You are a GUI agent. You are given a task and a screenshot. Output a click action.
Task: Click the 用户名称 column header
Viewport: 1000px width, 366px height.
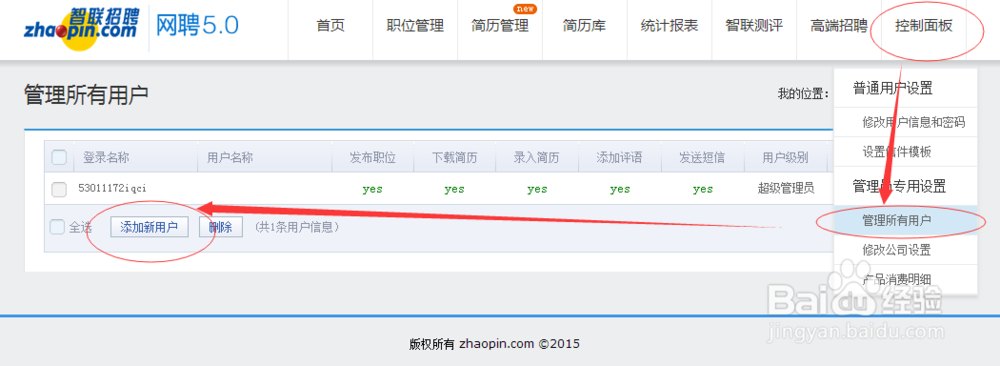230,158
